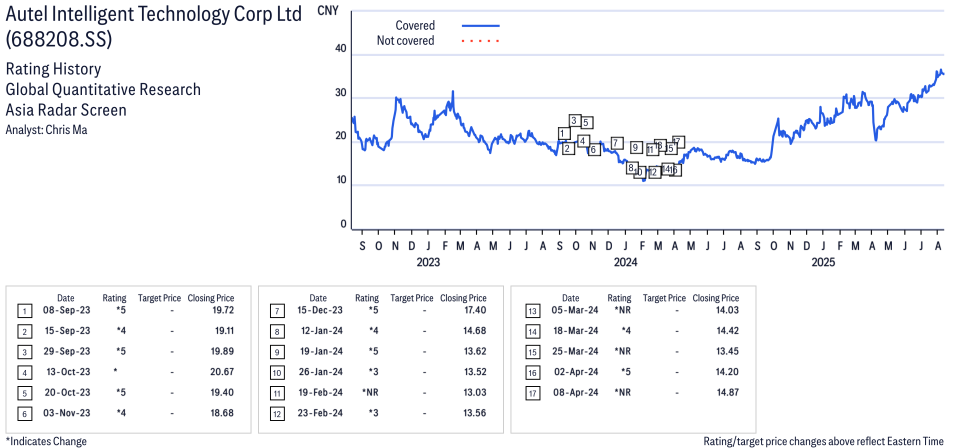Viewport: 955px width, 448px height.
Task: Select the Global Quantitative Research line
Action: [103, 89]
